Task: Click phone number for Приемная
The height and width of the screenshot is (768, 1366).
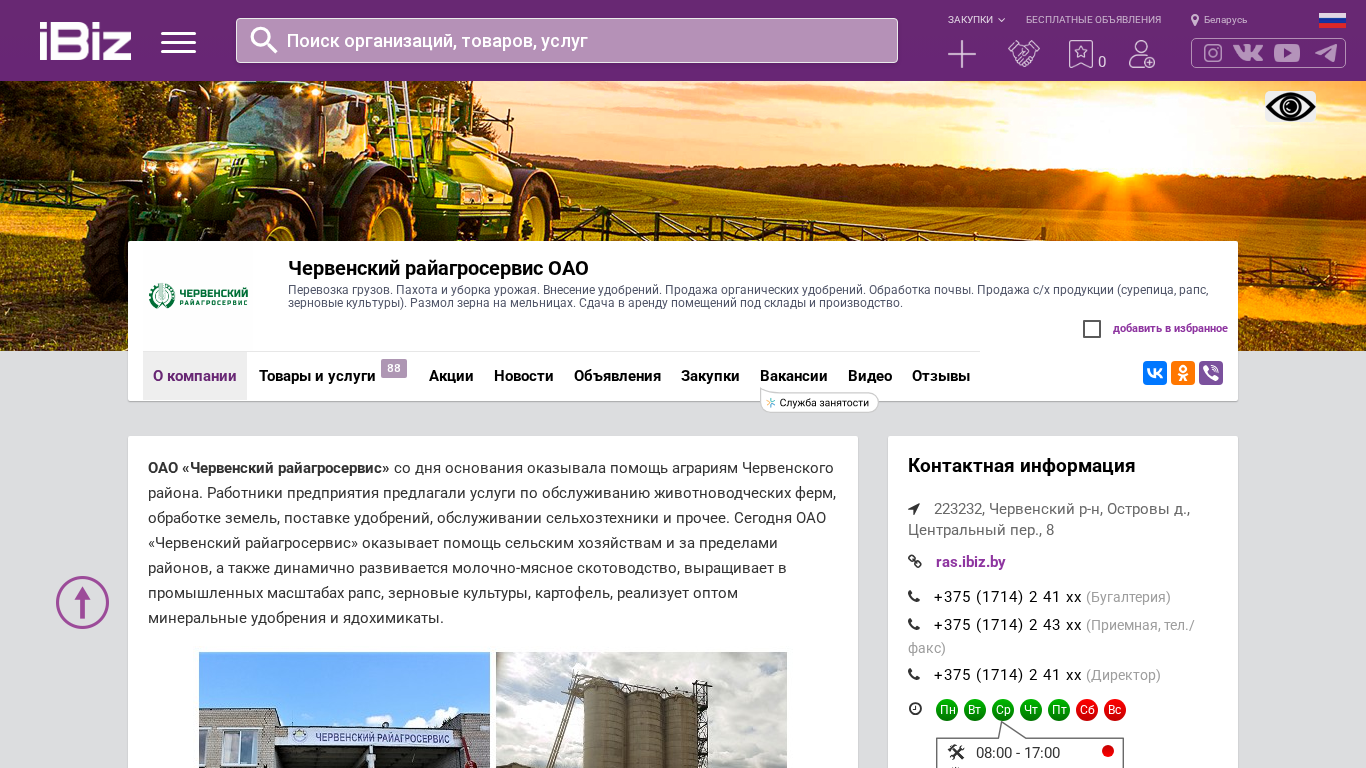Action: click(x=1008, y=625)
